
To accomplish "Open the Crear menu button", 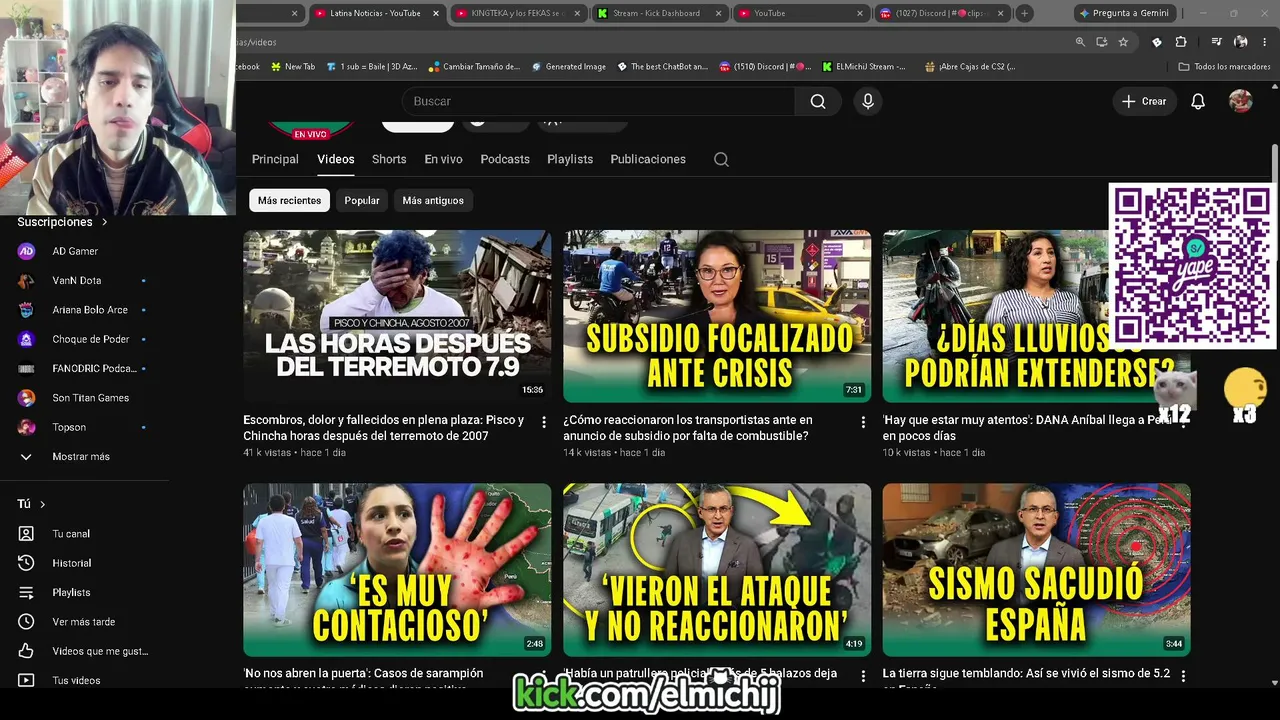I will (x=1145, y=101).
